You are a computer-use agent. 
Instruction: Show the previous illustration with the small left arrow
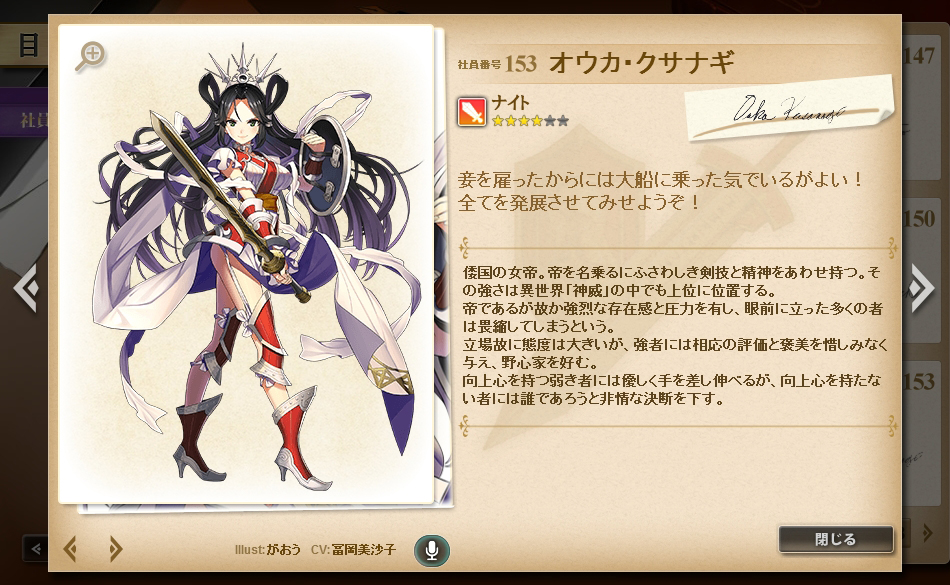pos(70,549)
